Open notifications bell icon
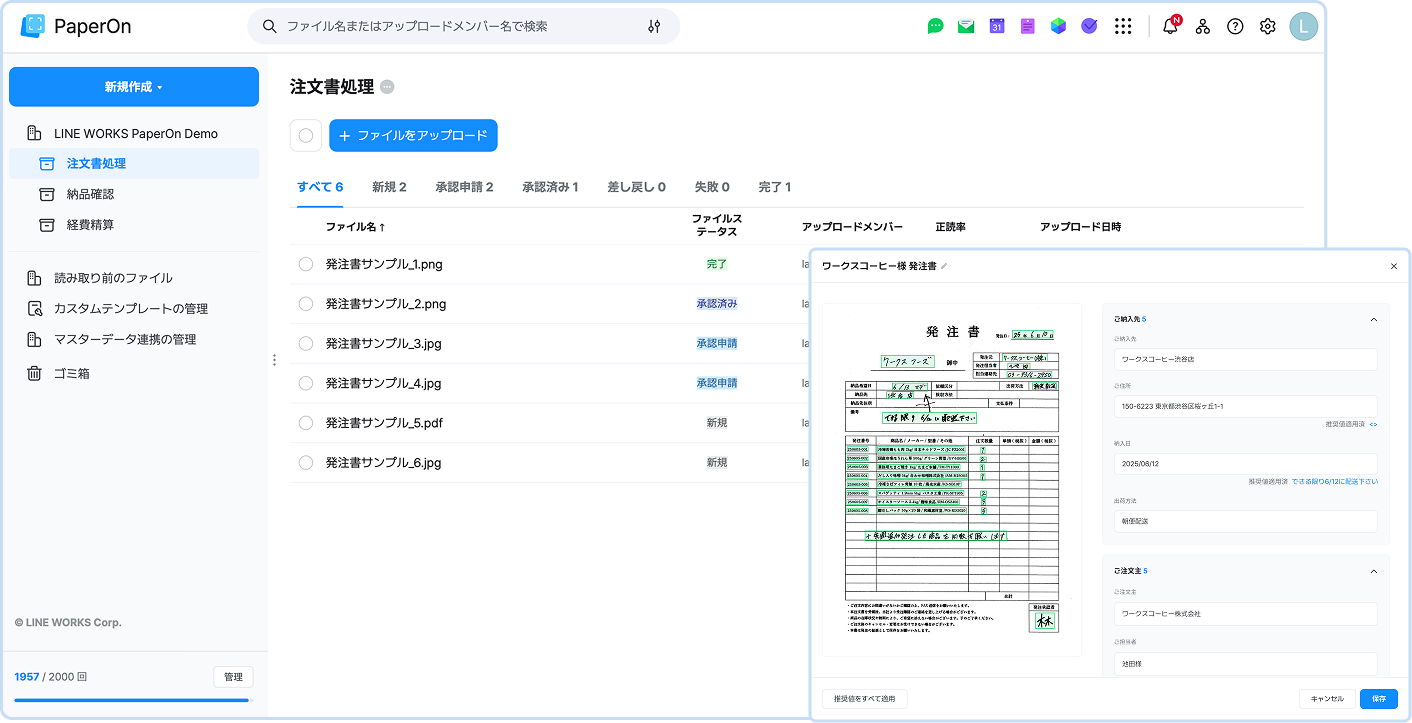1412x723 pixels. tap(1170, 27)
